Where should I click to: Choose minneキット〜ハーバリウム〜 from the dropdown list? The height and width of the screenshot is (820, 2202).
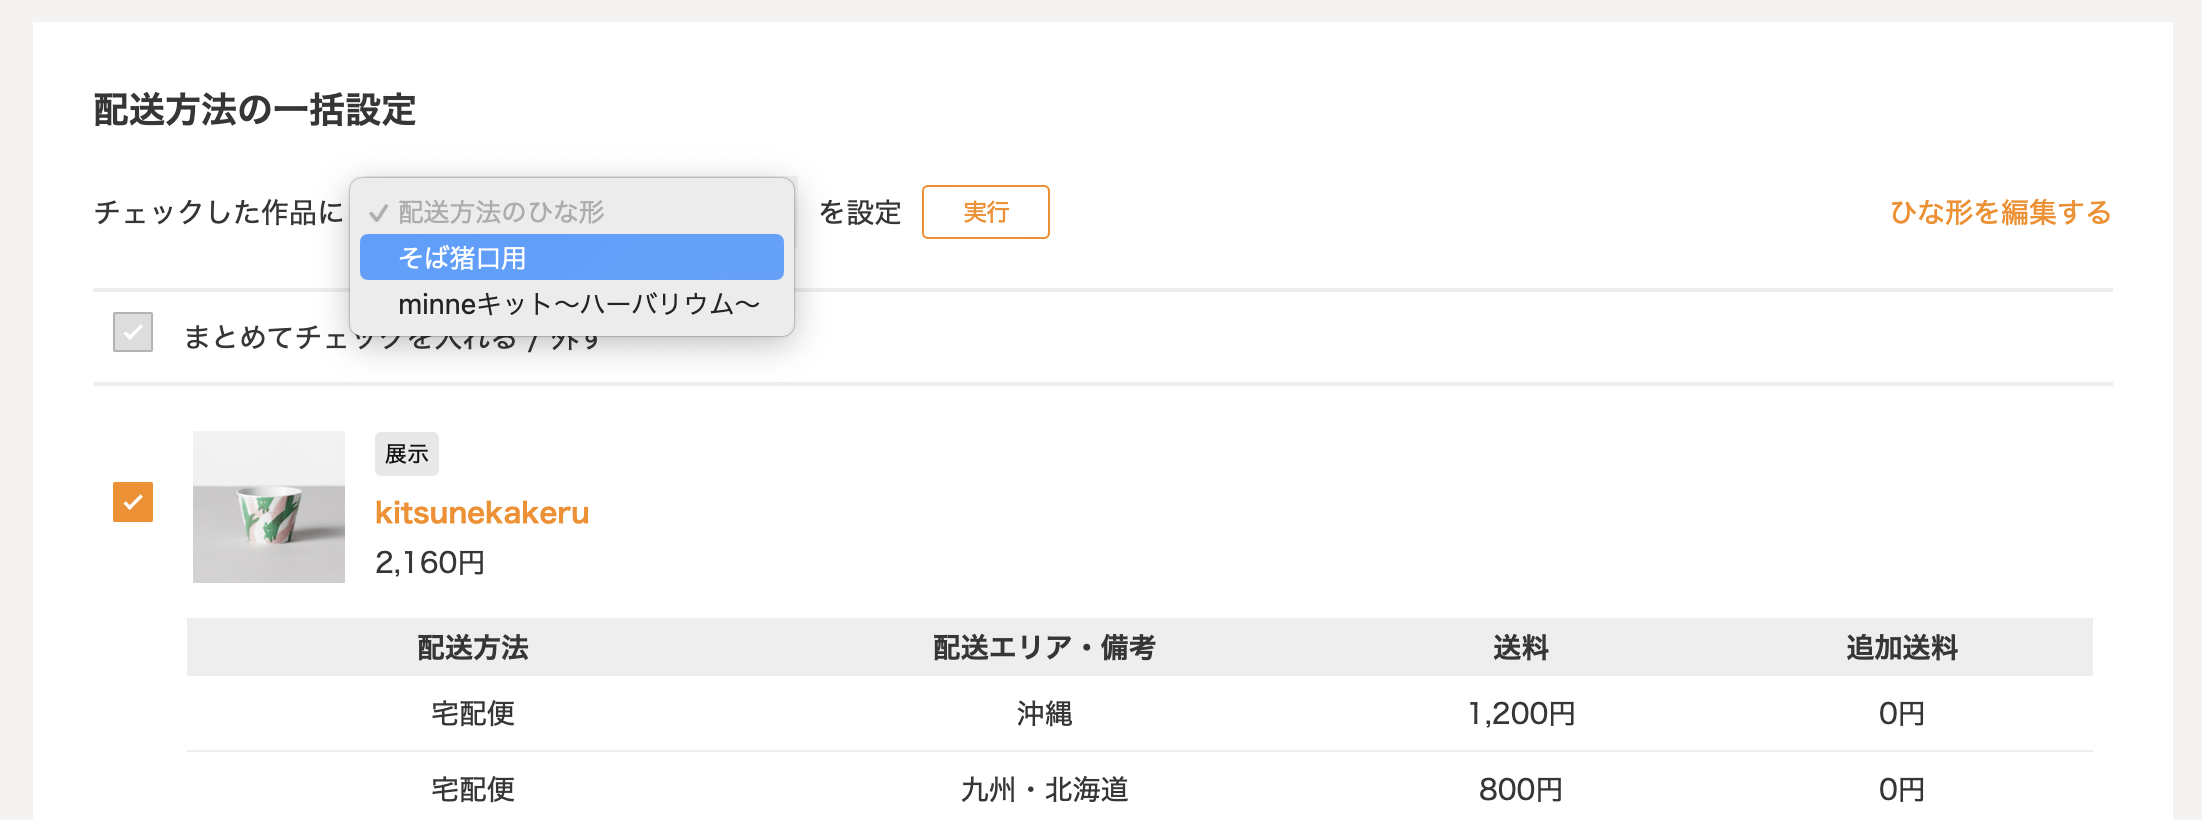click(x=577, y=304)
